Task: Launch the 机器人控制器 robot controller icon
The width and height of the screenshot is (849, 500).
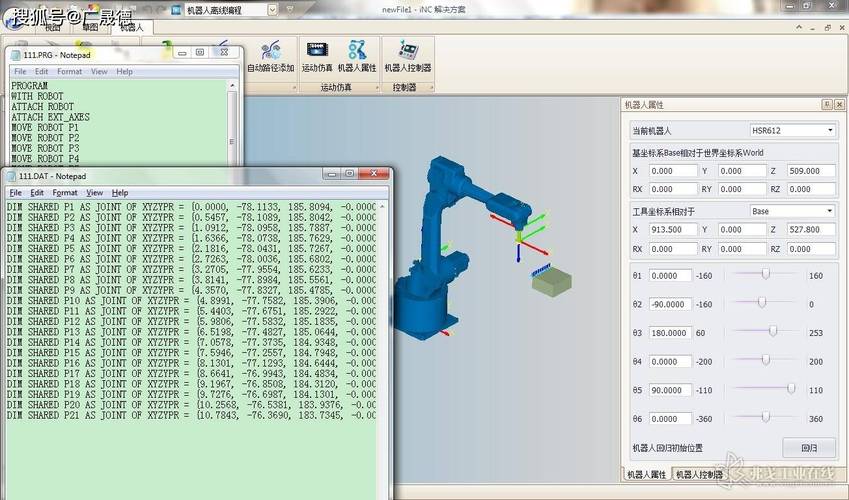Action: pyautogui.click(x=408, y=57)
